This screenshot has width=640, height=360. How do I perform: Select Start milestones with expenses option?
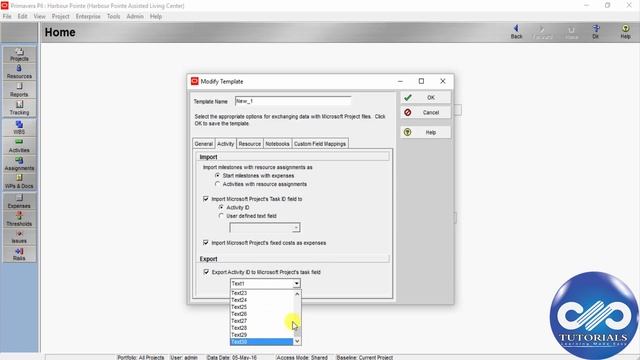click(218, 176)
